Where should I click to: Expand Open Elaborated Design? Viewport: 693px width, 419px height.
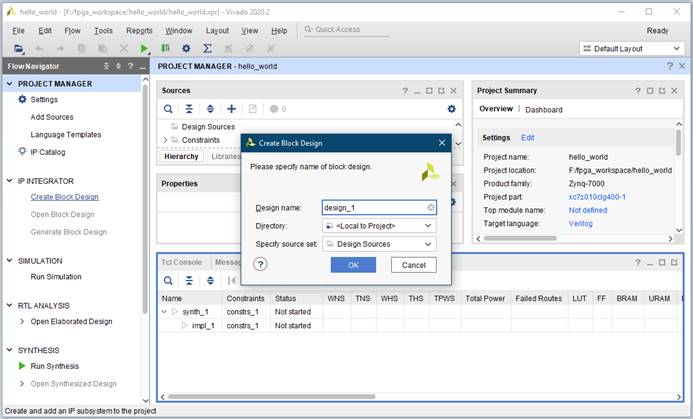click(22, 321)
